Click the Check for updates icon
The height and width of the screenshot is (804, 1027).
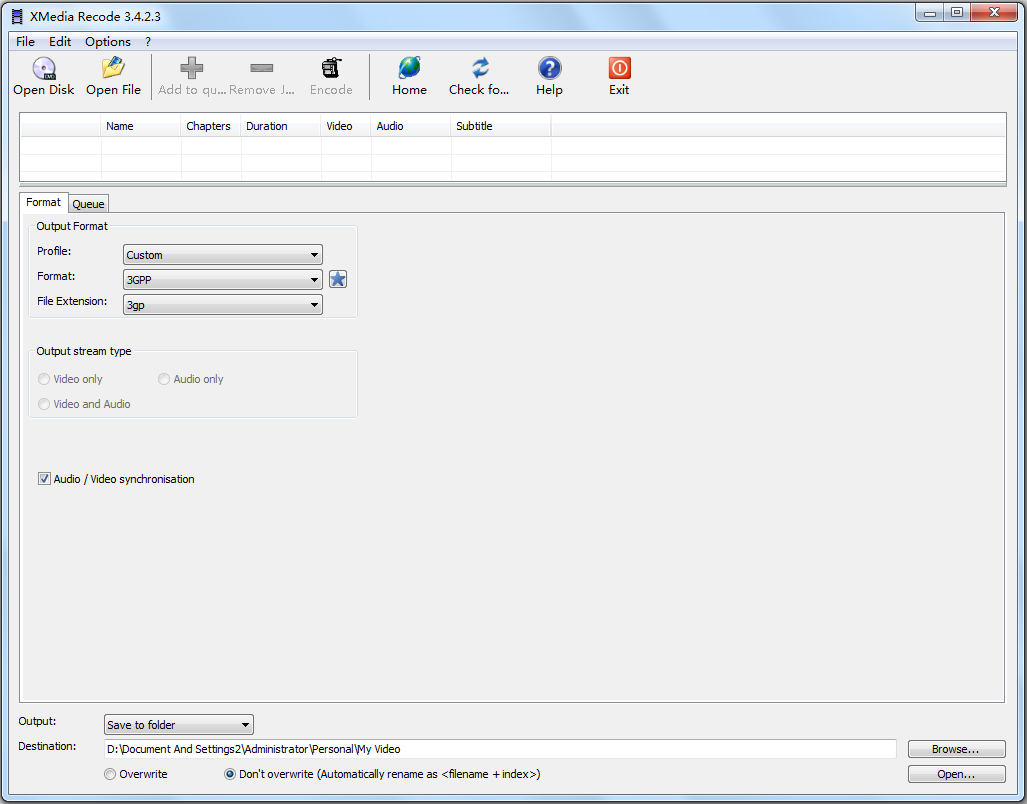479,68
